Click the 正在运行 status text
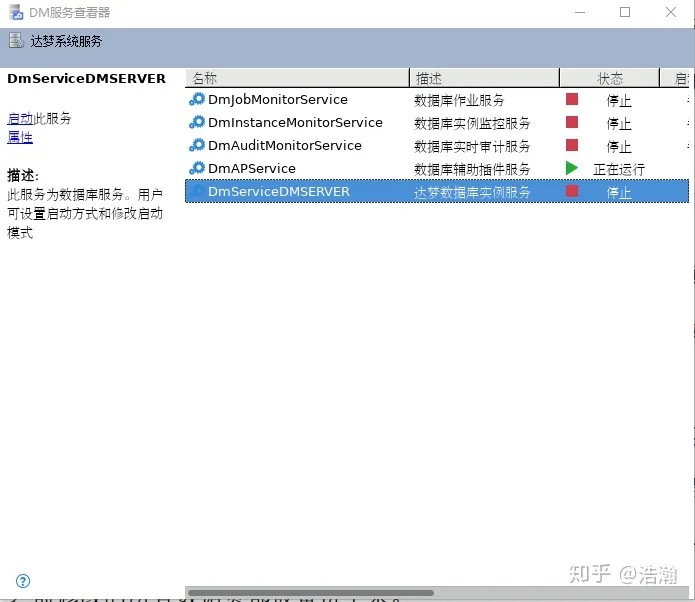The image size is (695, 602). tap(619, 169)
